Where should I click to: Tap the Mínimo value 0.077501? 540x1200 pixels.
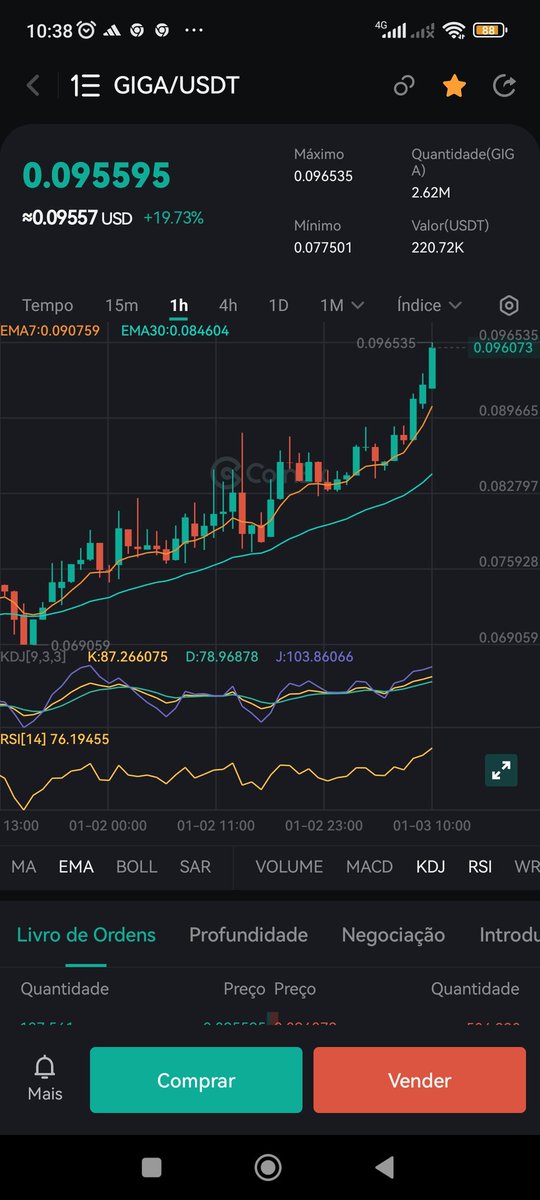tap(323, 247)
